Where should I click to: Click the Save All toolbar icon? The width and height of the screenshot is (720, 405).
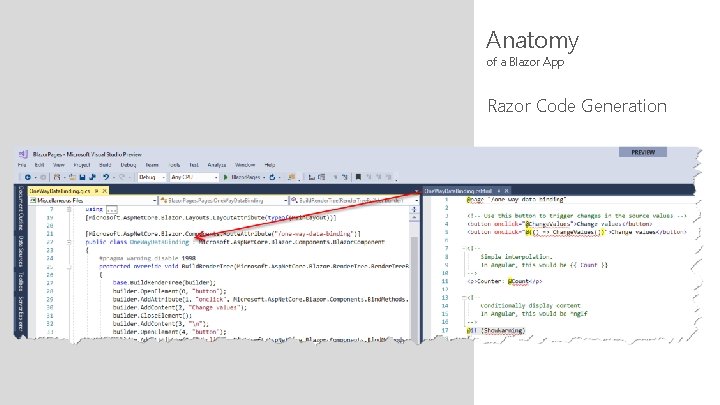(x=92, y=177)
